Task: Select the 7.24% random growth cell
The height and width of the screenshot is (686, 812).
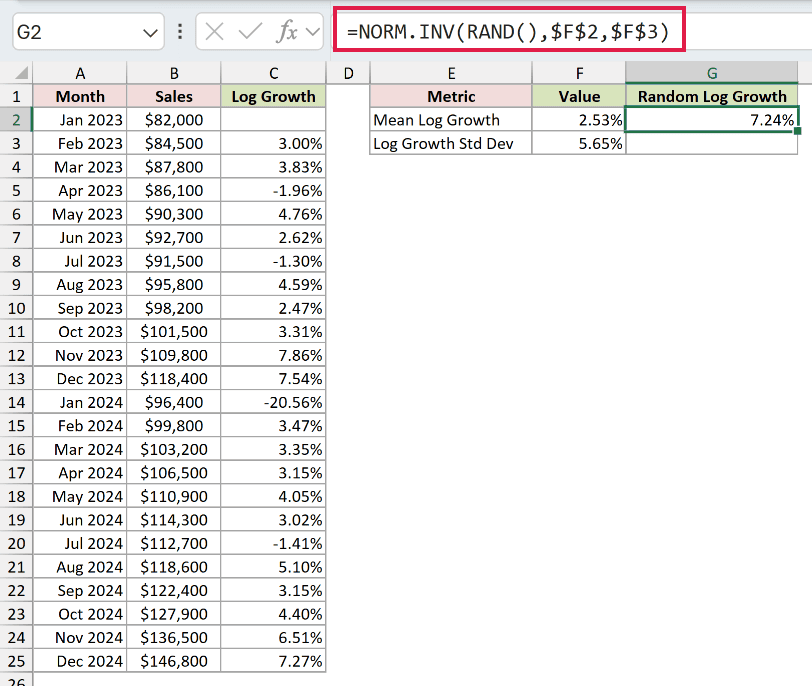Action: 712,120
